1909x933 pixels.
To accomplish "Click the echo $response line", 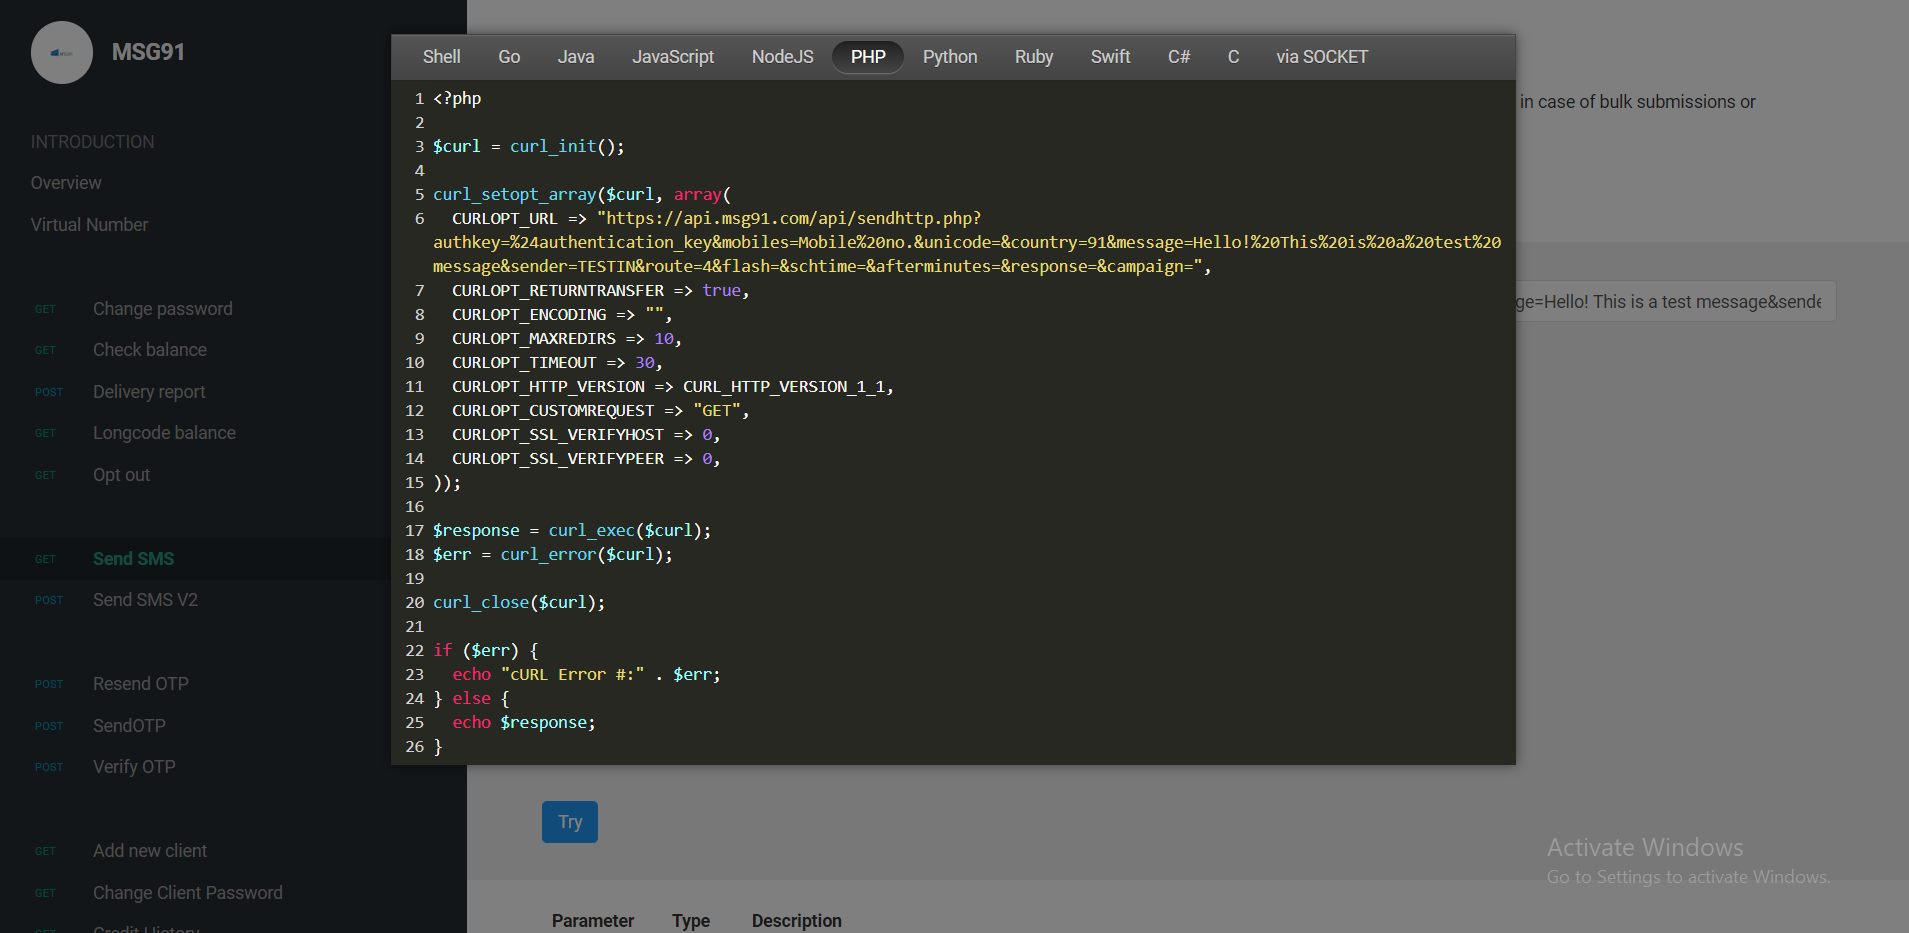I will pyautogui.click(x=524, y=722).
